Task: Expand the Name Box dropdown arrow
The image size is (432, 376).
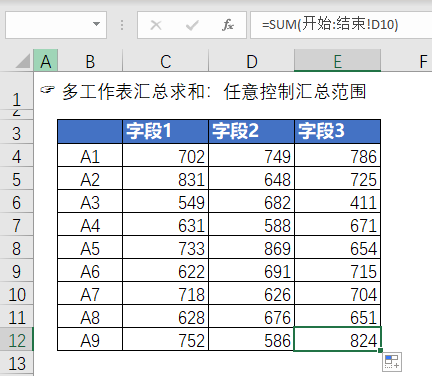Action: click(x=96, y=24)
